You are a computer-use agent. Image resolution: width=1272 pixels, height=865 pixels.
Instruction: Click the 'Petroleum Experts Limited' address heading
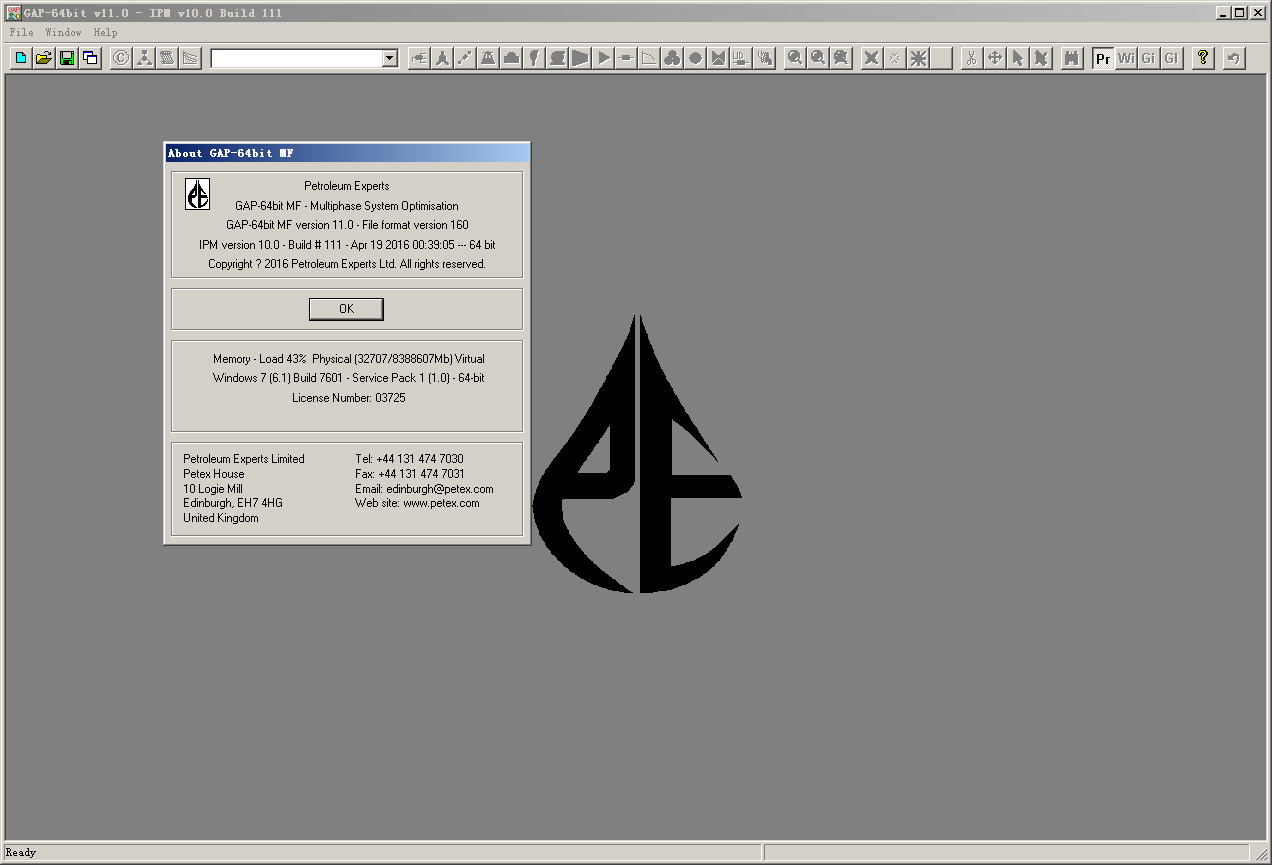pos(244,459)
